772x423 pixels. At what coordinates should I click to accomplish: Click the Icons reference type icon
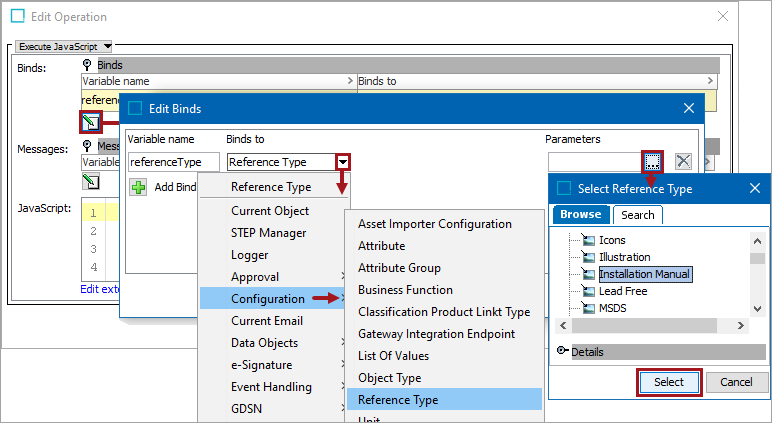(588, 240)
